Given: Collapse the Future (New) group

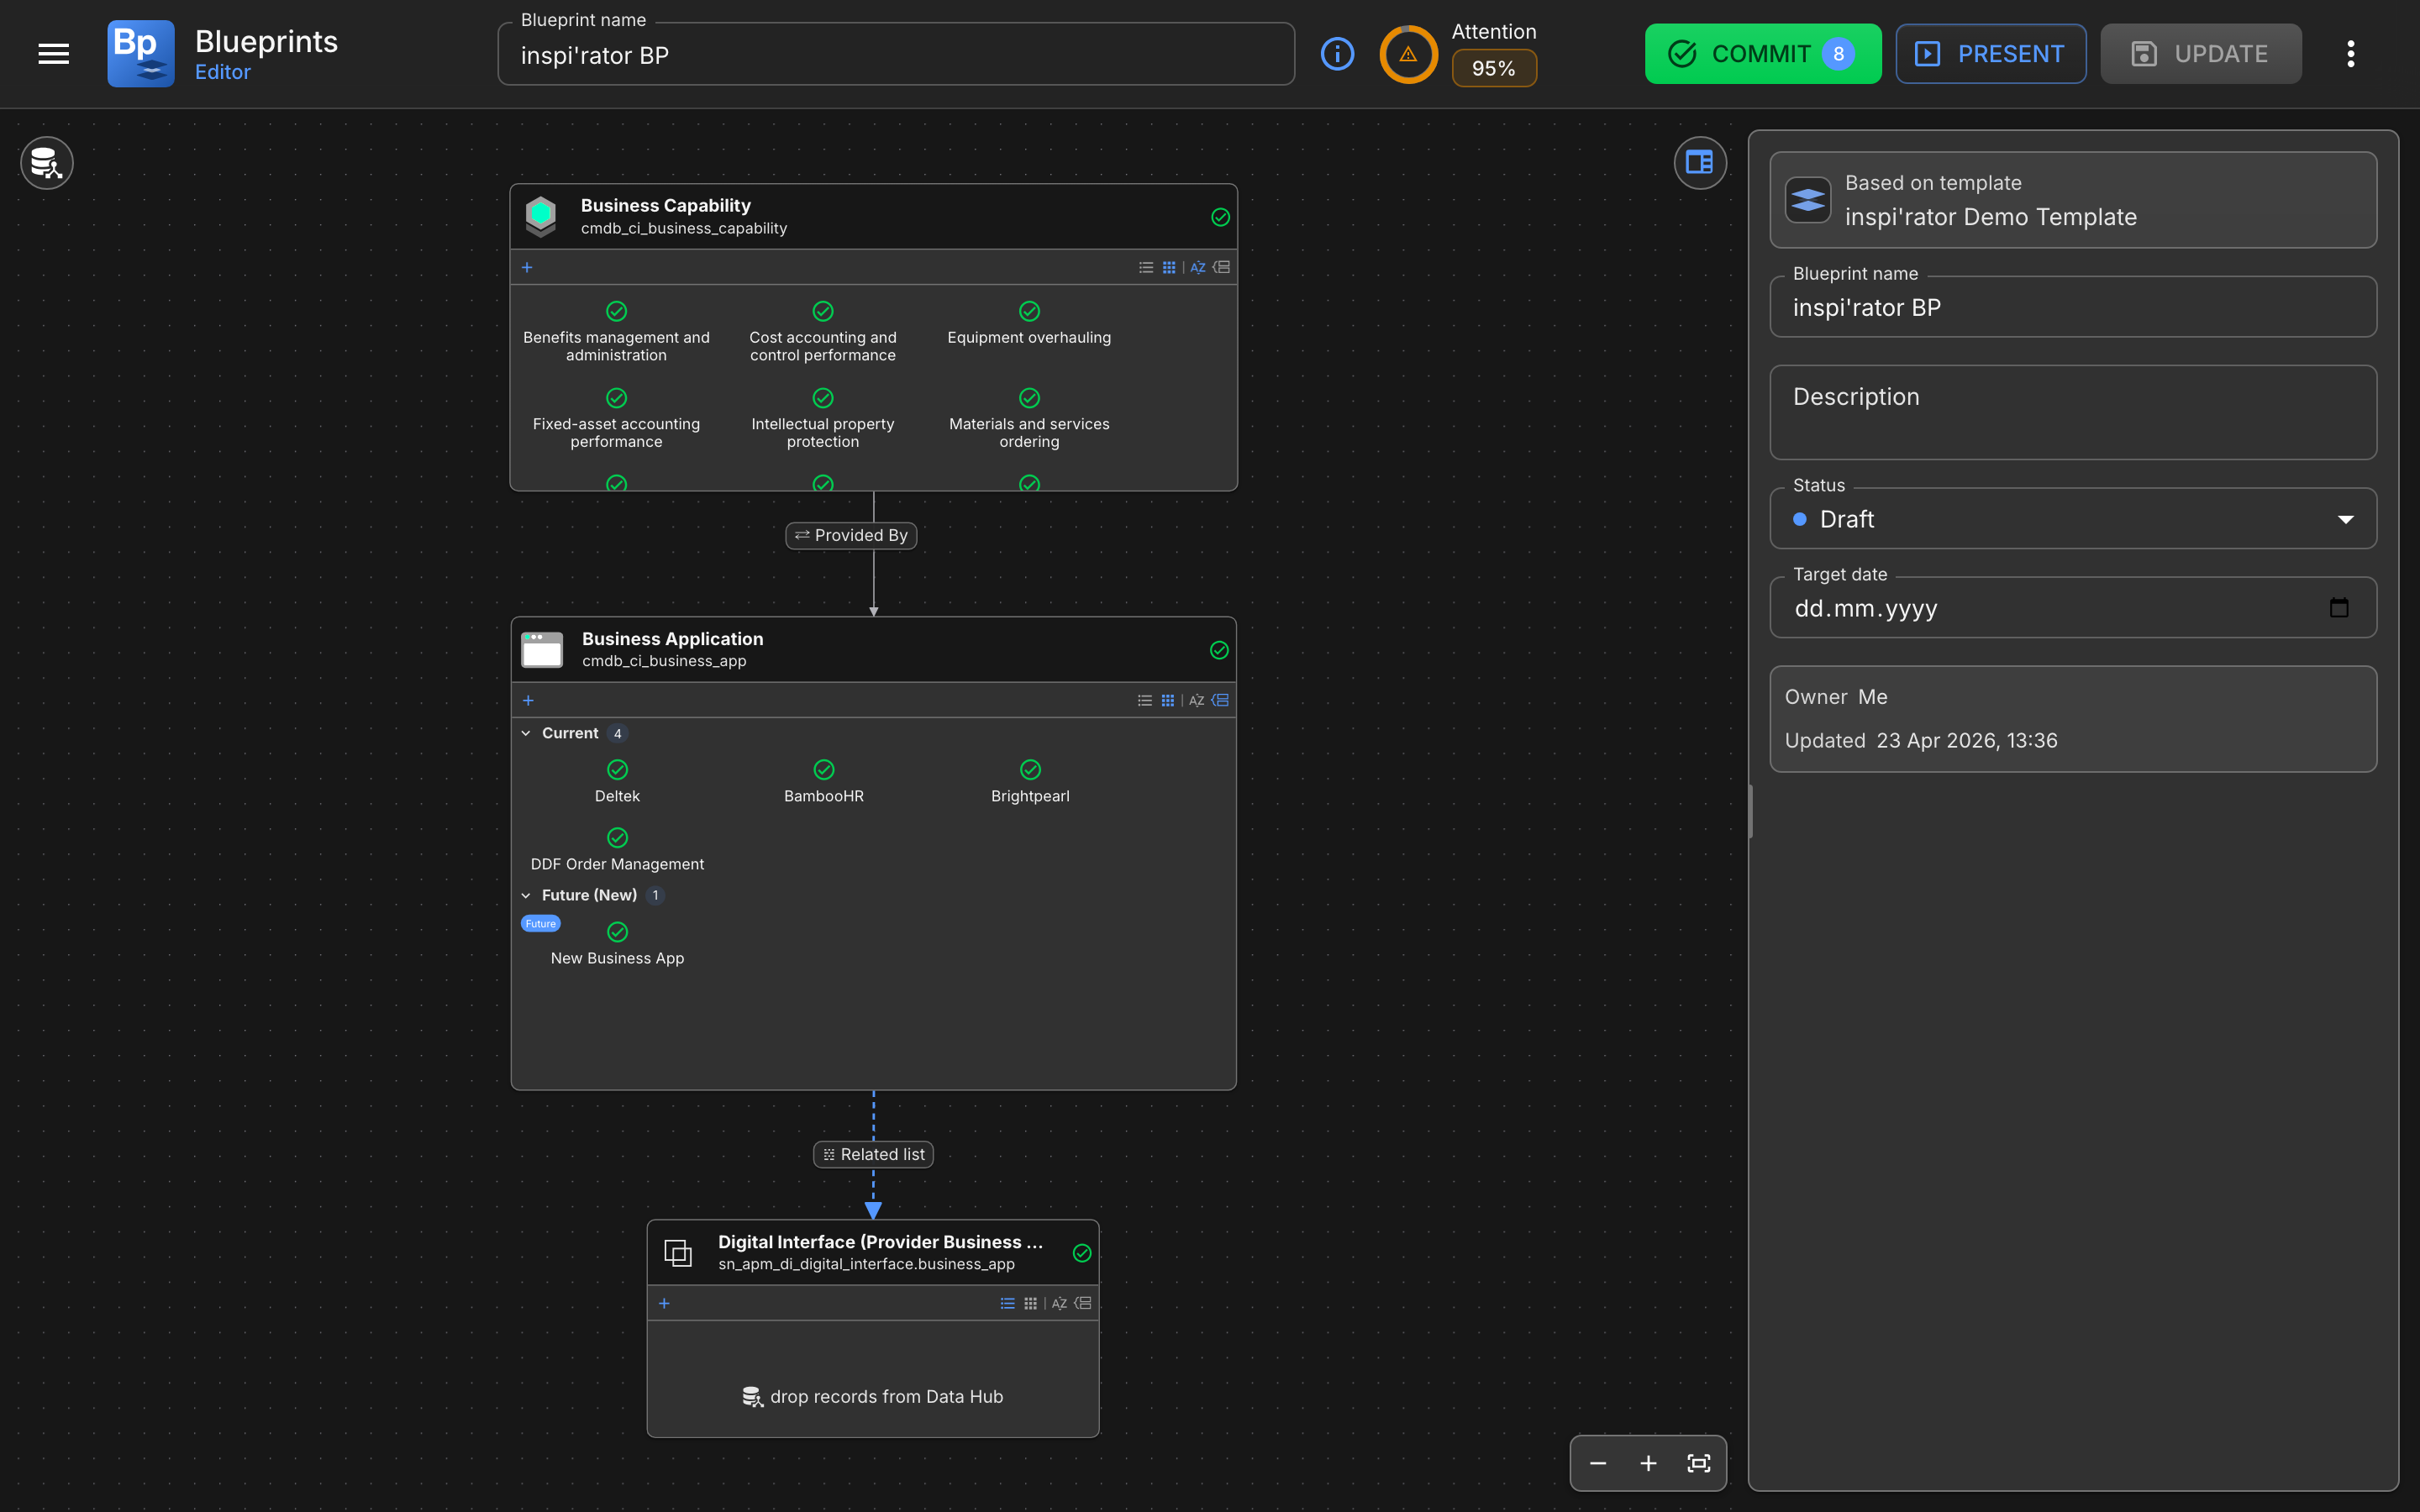Looking at the screenshot, I should click(526, 895).
